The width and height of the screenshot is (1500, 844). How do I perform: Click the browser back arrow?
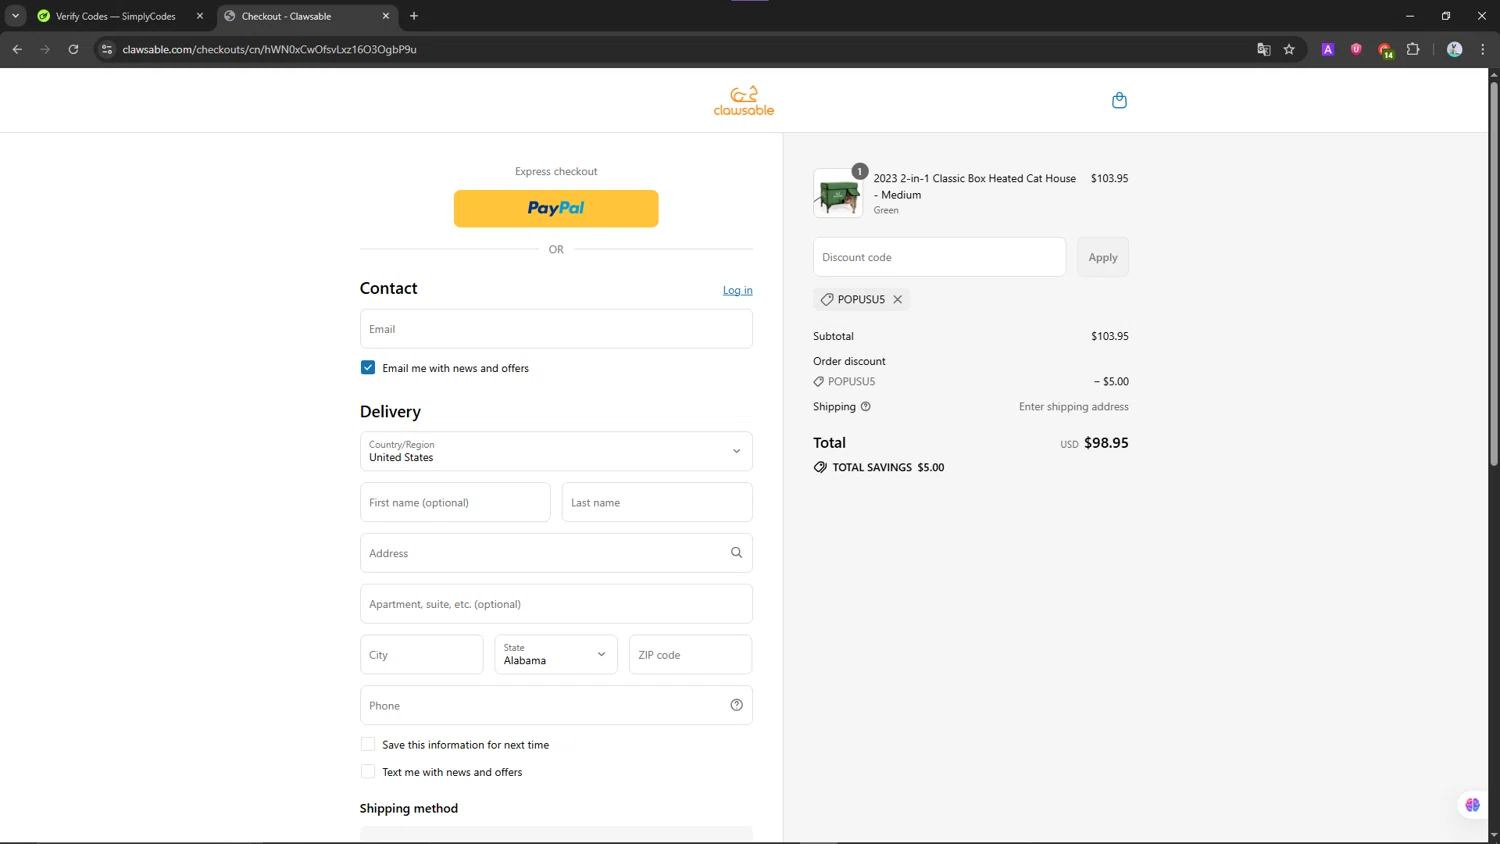(x=17, y=49)
